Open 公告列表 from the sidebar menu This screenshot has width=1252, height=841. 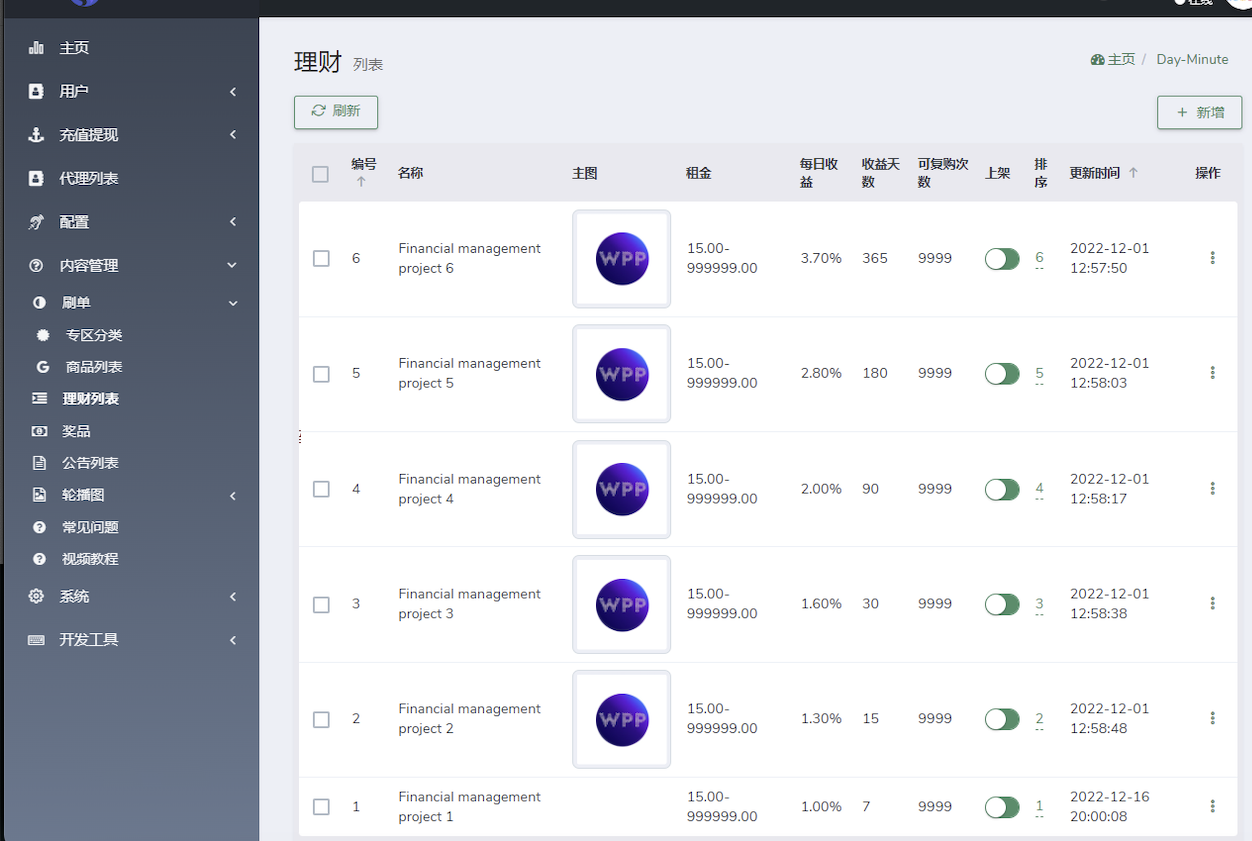[90, 463]
